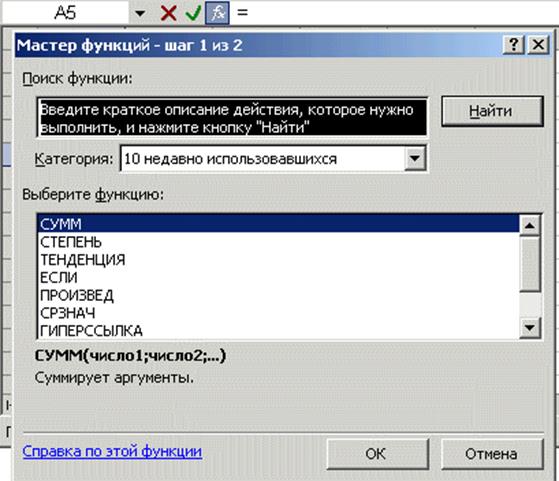This screenshot has height=481, width=559.
Task: Open Справка по этой функции link
Action: [112, 451]
